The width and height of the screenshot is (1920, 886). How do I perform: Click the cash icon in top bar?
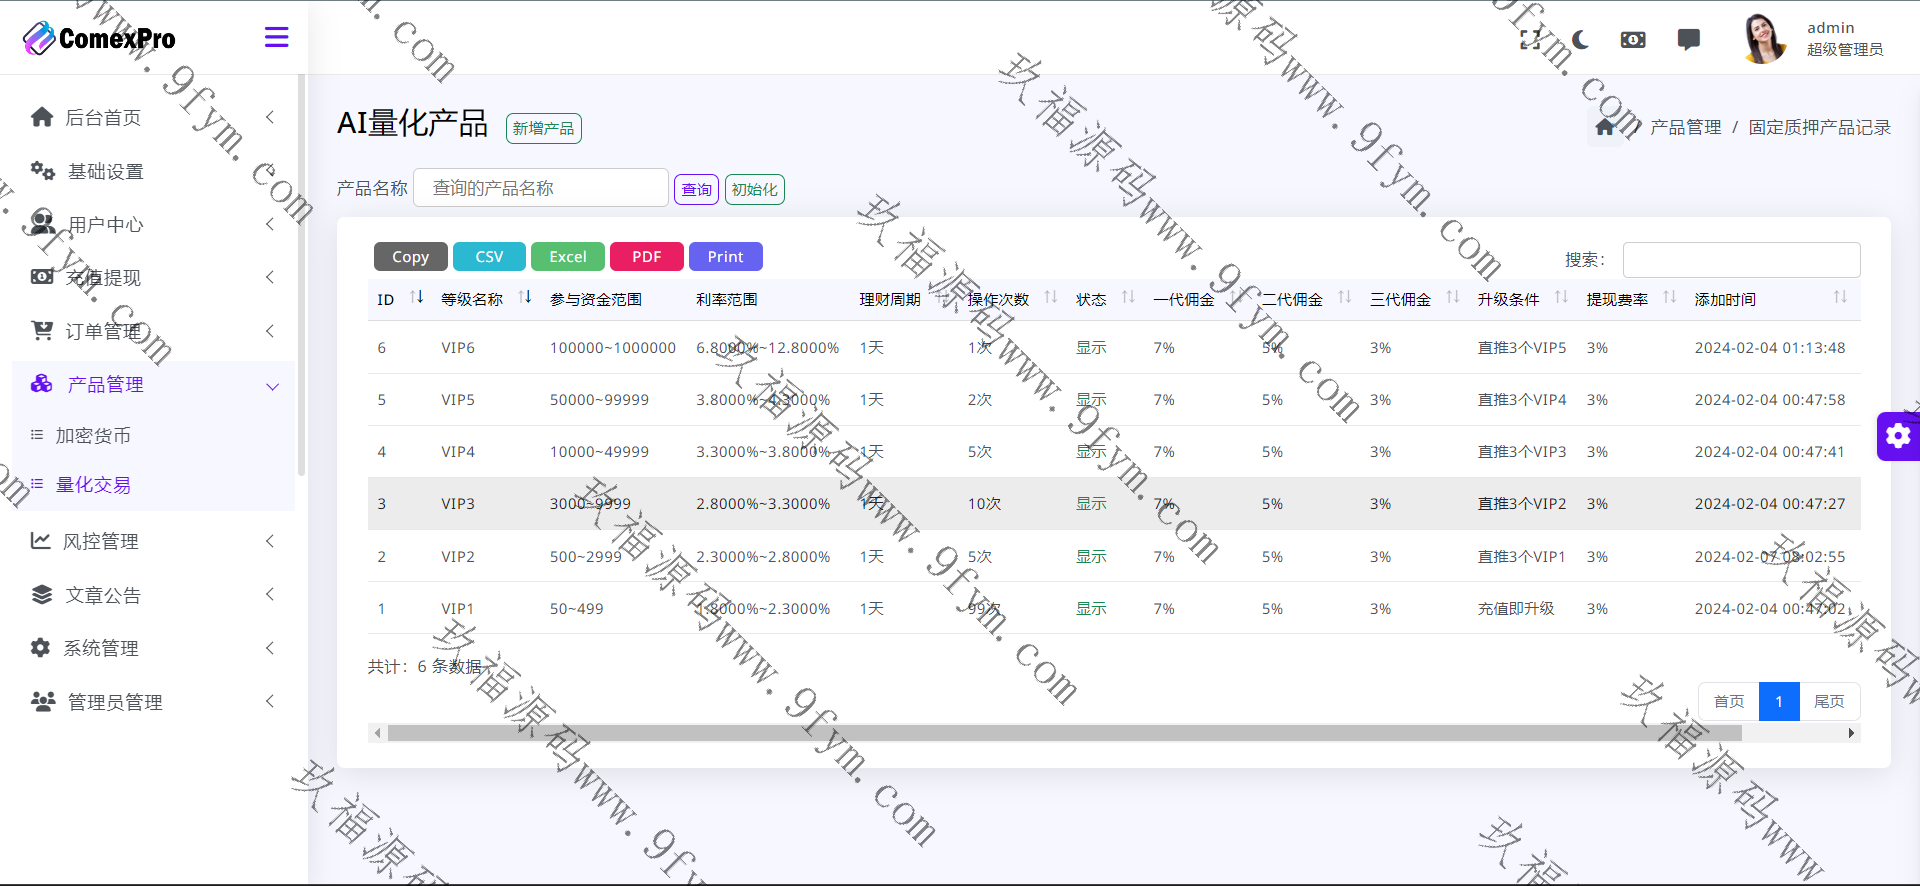(x=1633, y=40)
